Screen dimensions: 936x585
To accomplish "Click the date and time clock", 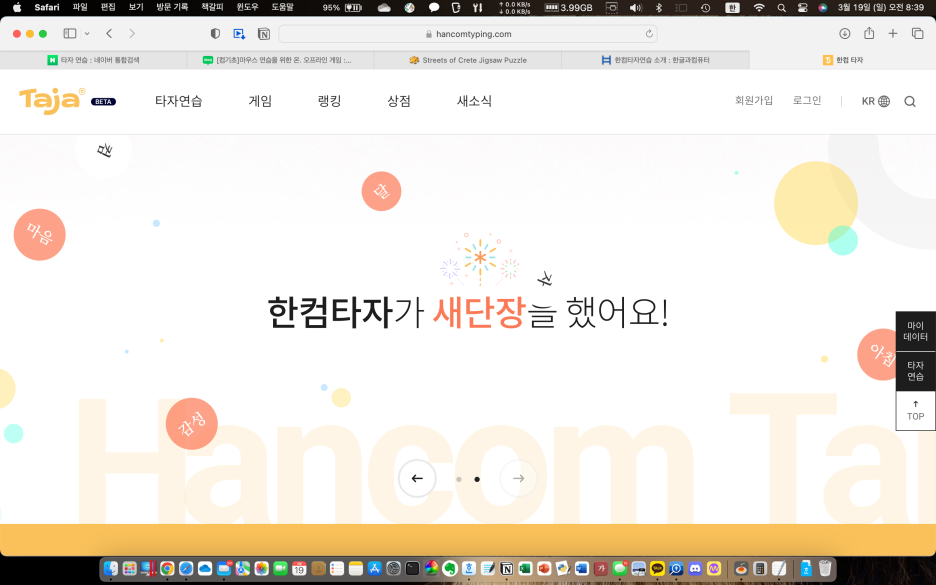I will [880, 7].
